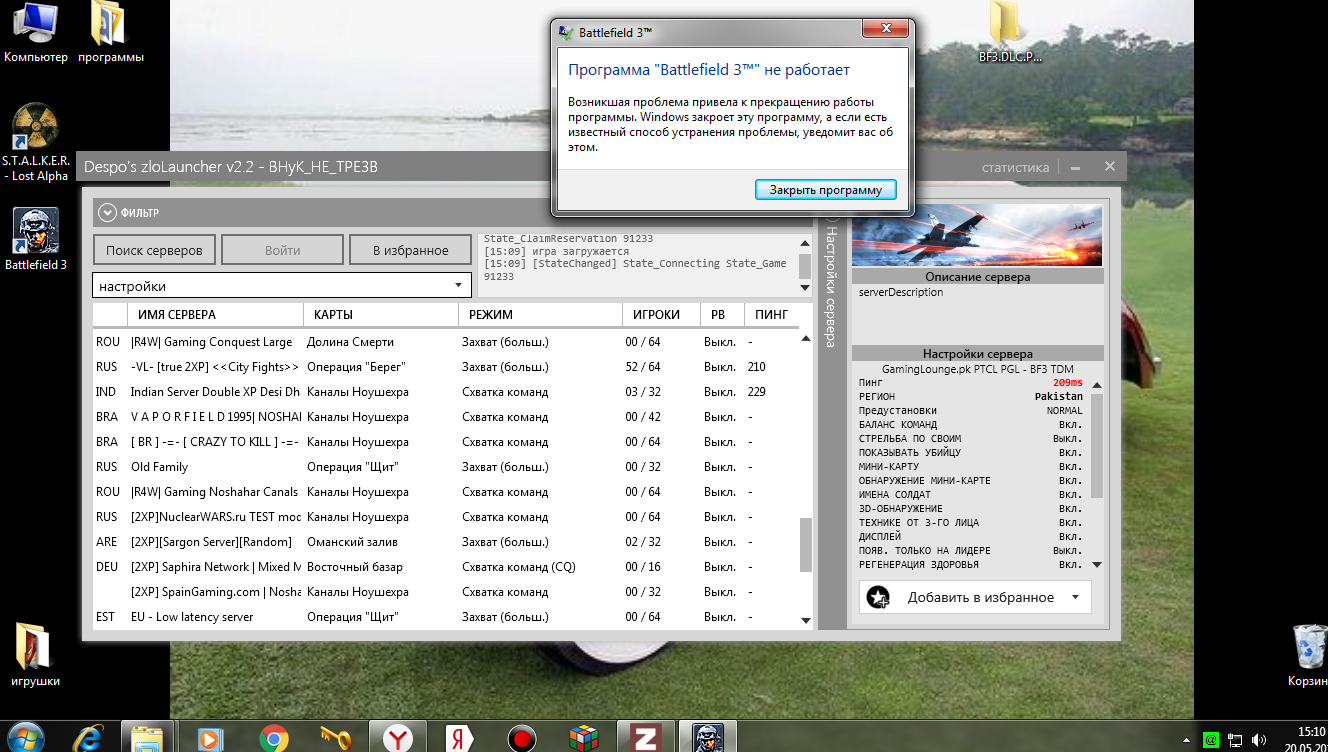Launch Internet Explorer from taskbar
Screen dimensions: 1328x752
click(x=88, y=739)
